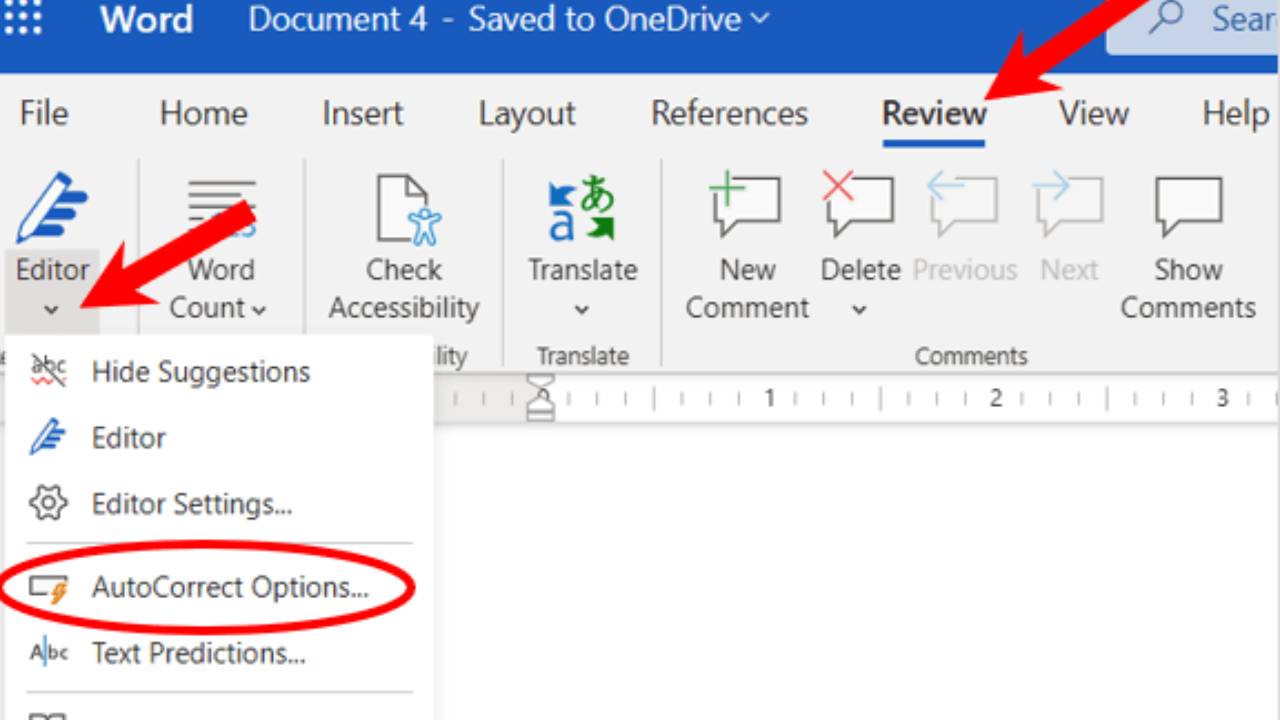Screen dimensions: 1280x720
Task: Expand the Delete comment dropdown arrow
Action: pos(859,309)
